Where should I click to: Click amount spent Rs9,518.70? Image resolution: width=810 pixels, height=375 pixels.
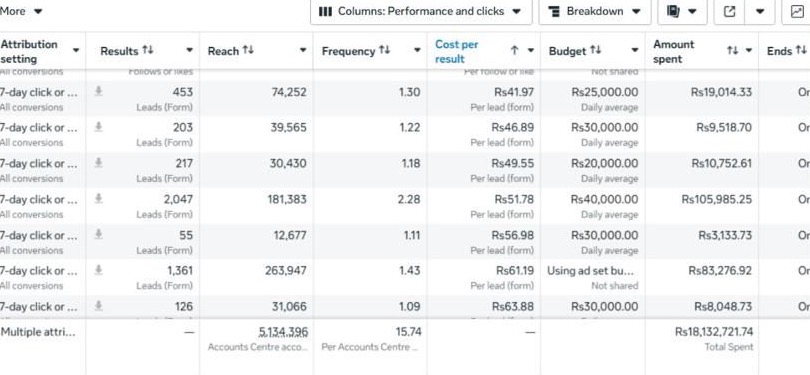(724, 127)
